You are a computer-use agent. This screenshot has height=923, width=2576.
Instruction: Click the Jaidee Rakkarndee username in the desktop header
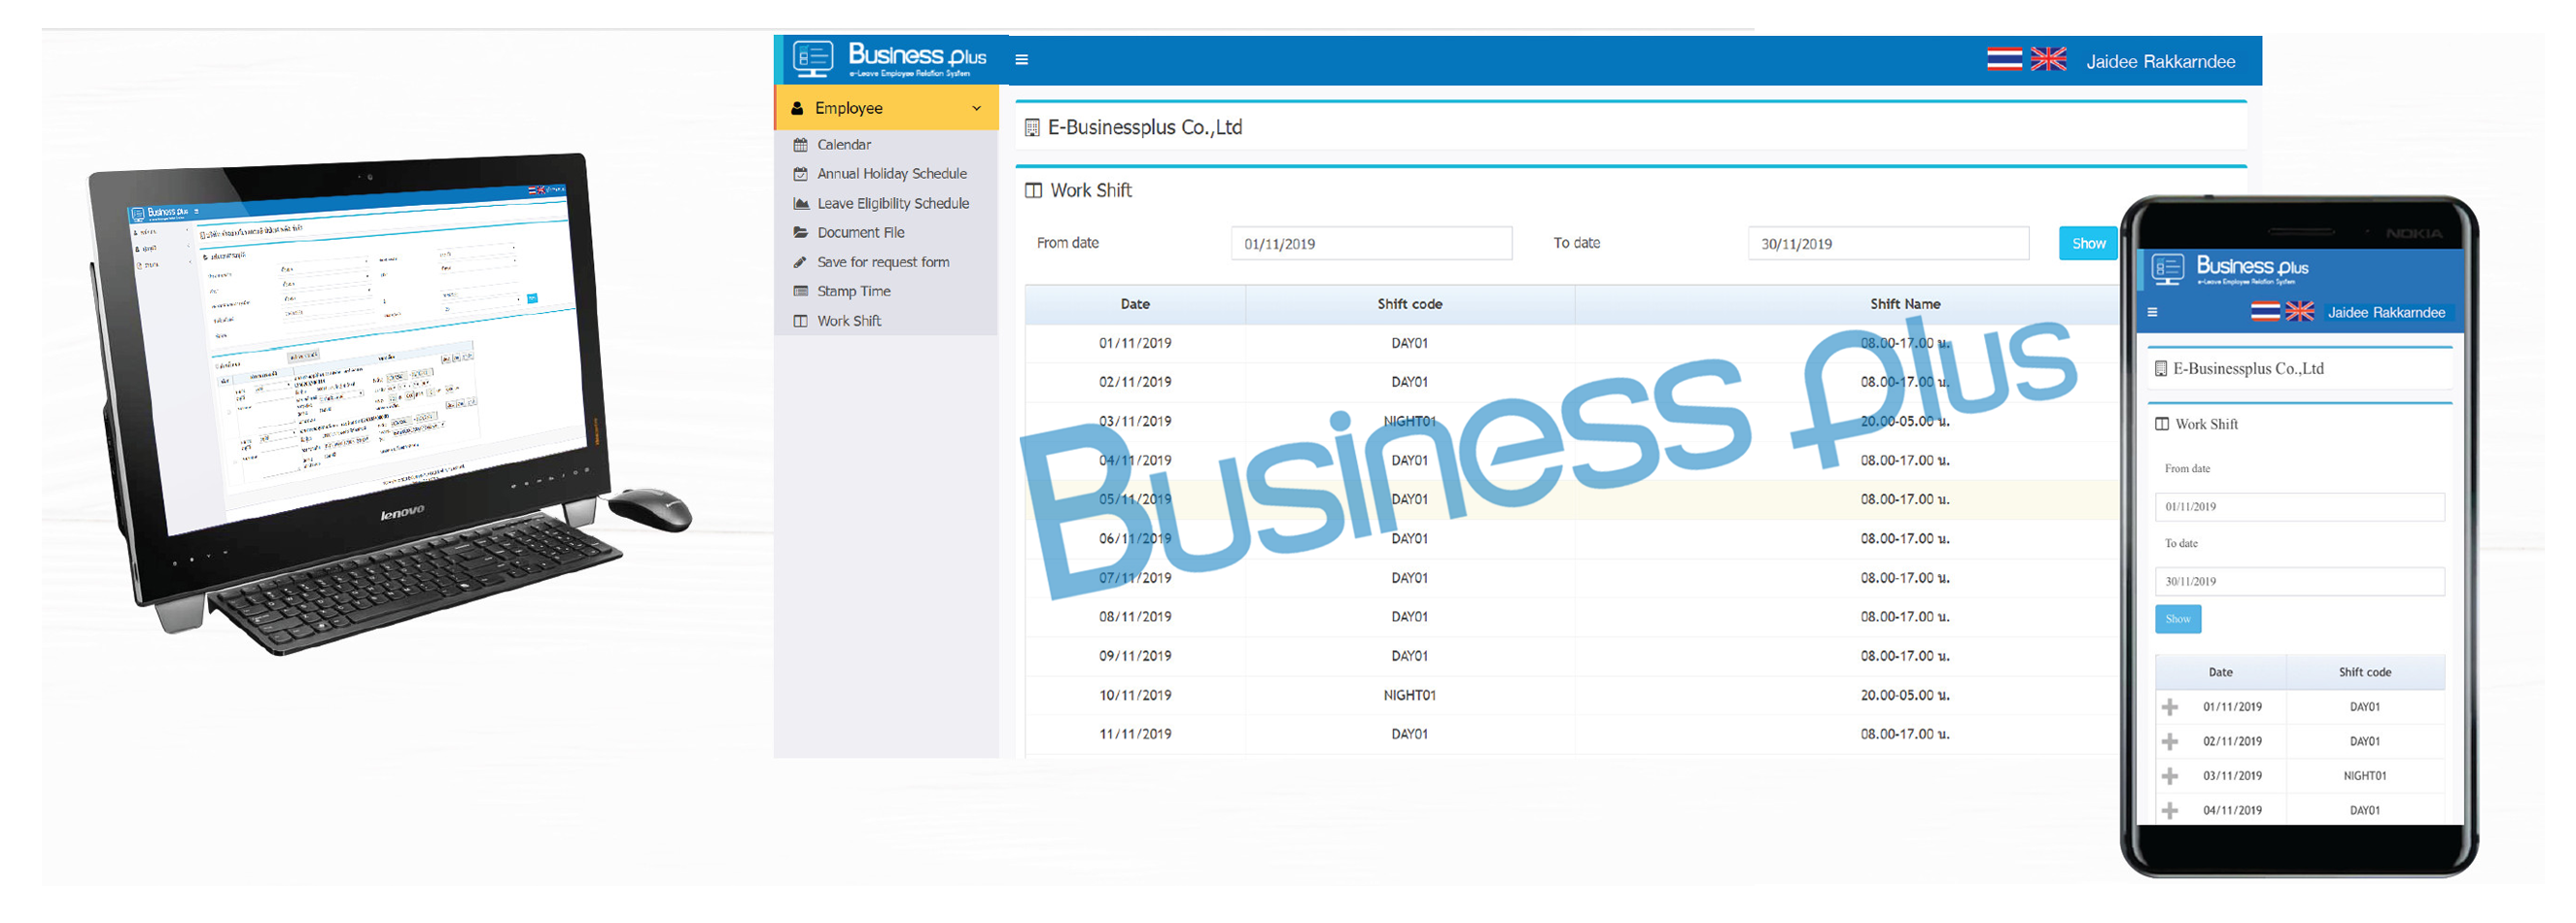coord(2159,62)
